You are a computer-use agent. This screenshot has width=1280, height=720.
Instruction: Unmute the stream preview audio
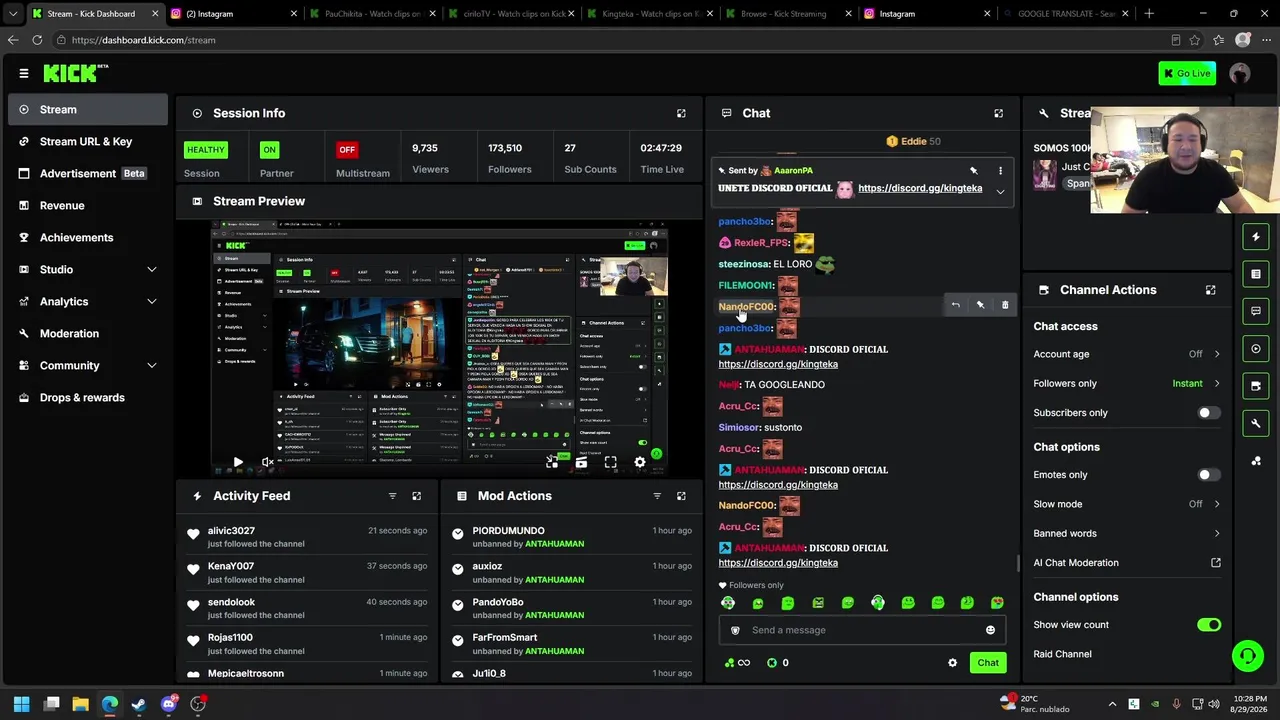pyautogui.click(x=267, y=462)
